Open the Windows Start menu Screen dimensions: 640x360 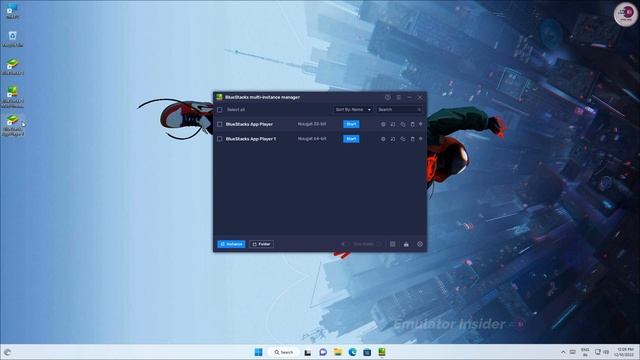(258, 352)
